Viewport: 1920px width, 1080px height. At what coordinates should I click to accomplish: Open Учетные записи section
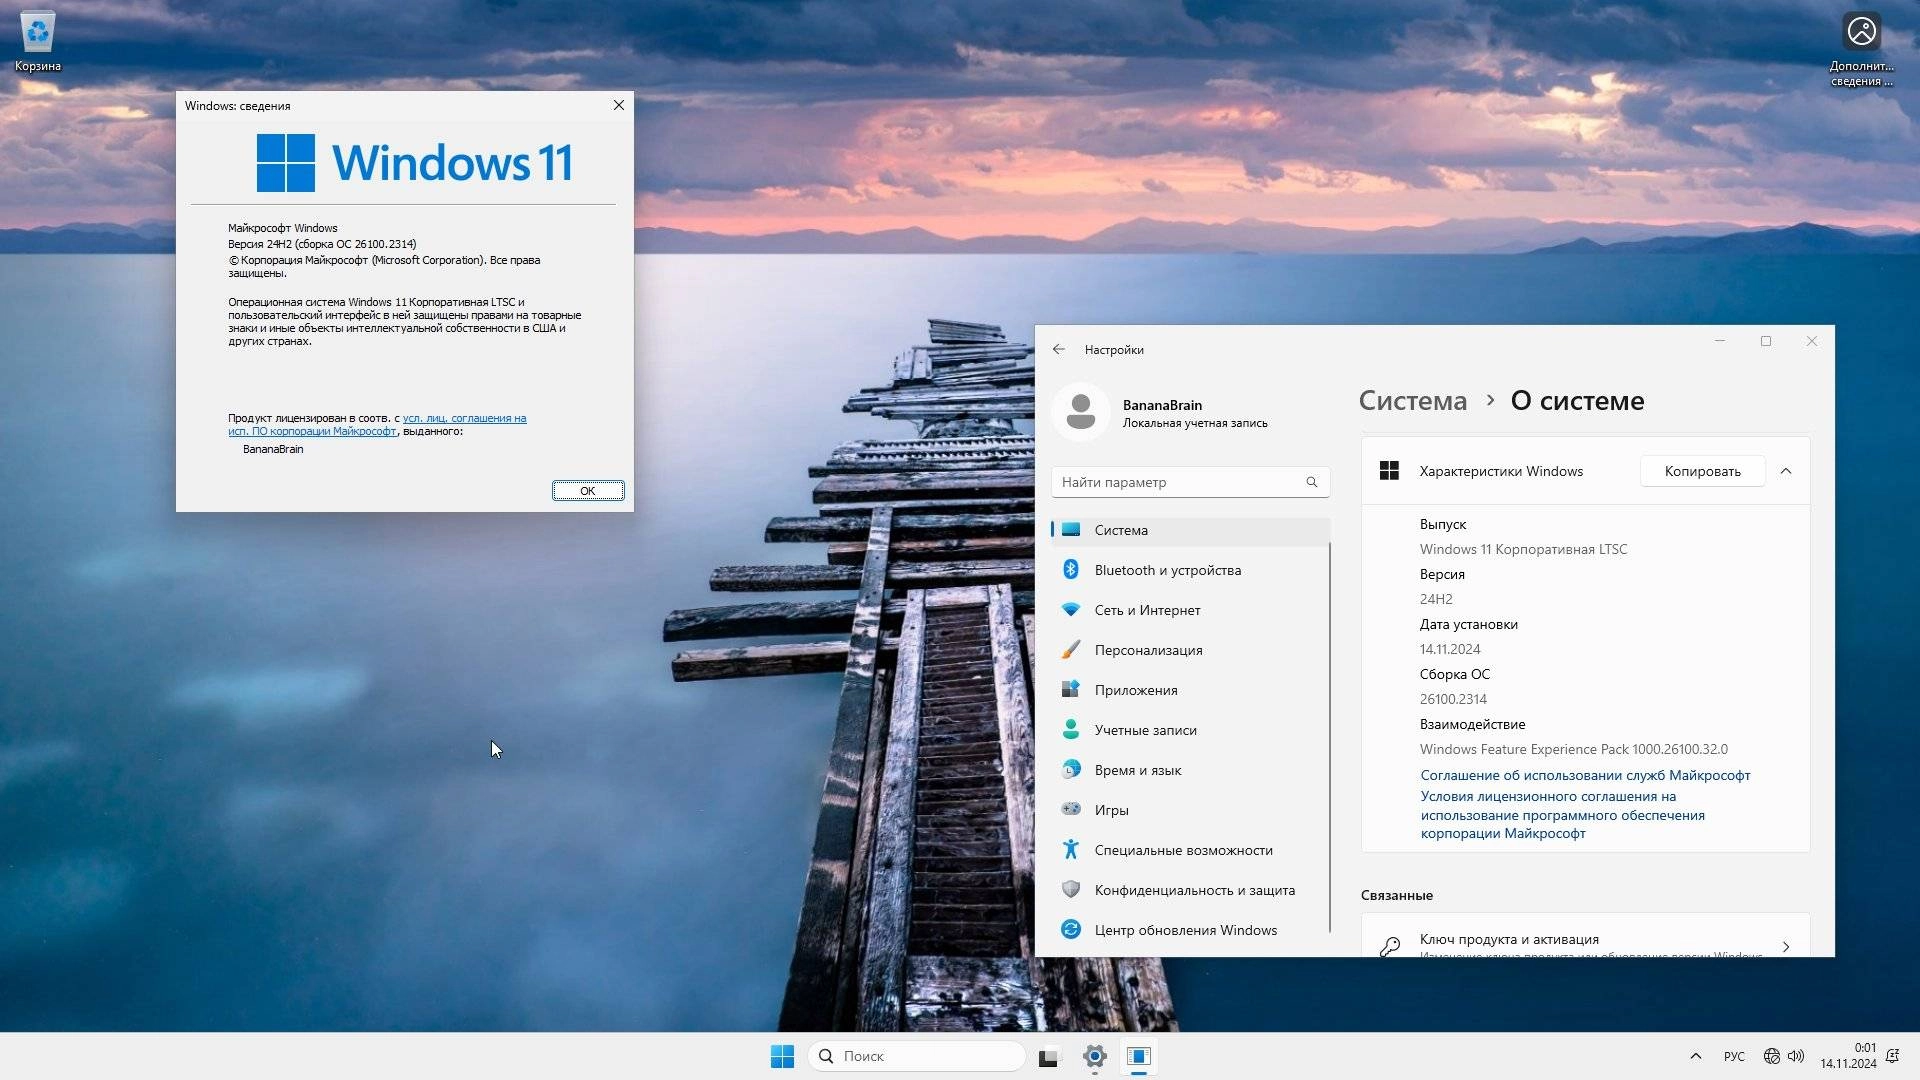(1190, 730)
